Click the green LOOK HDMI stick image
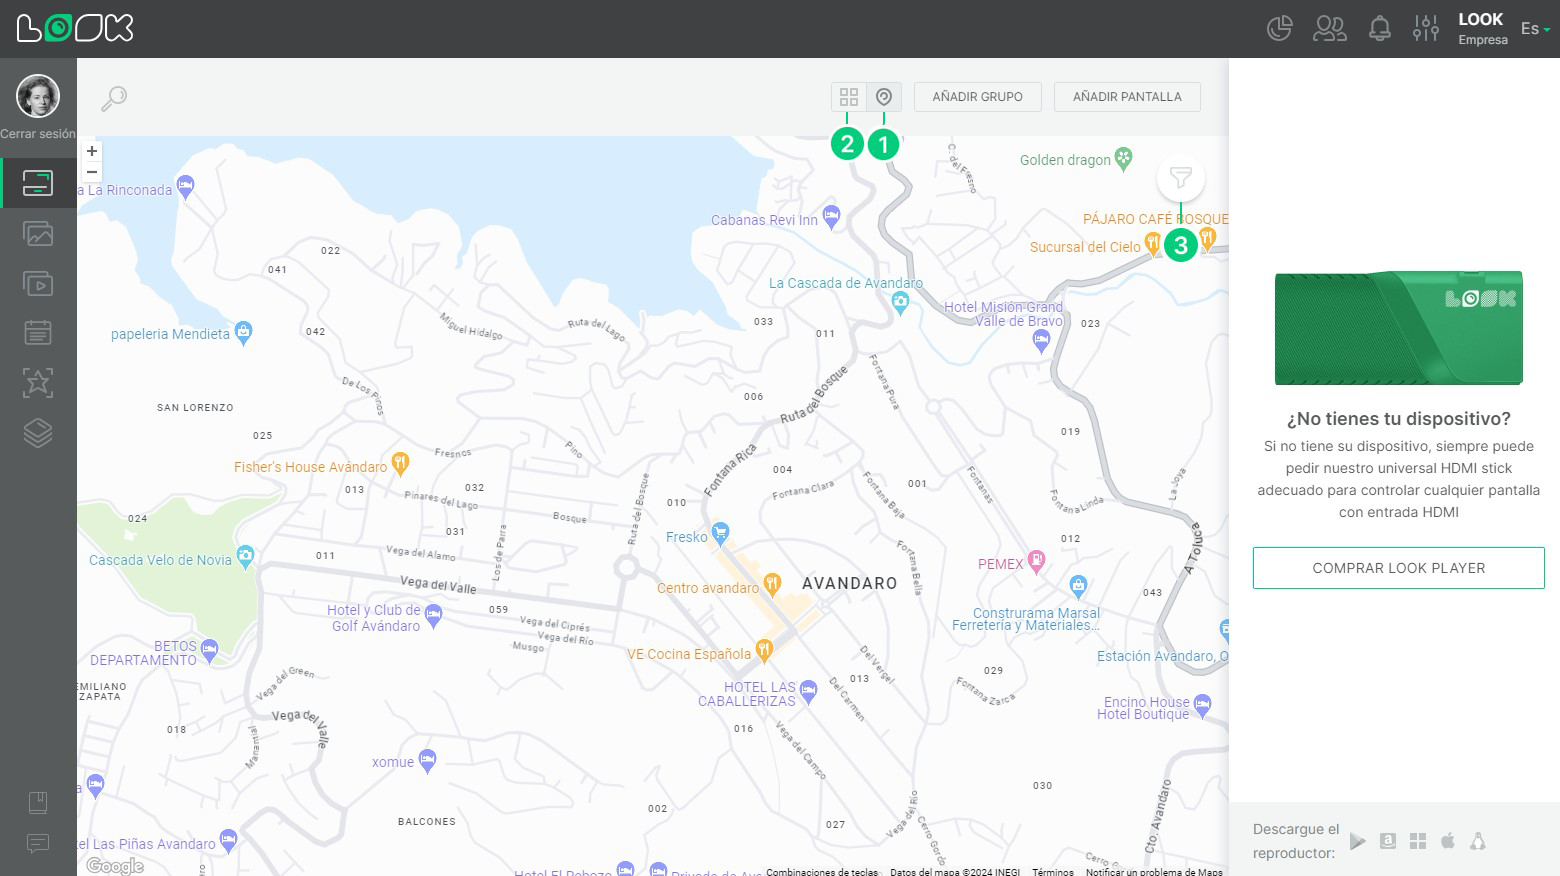Screen dimensions: 1560x876 (x=1399, y=328)
